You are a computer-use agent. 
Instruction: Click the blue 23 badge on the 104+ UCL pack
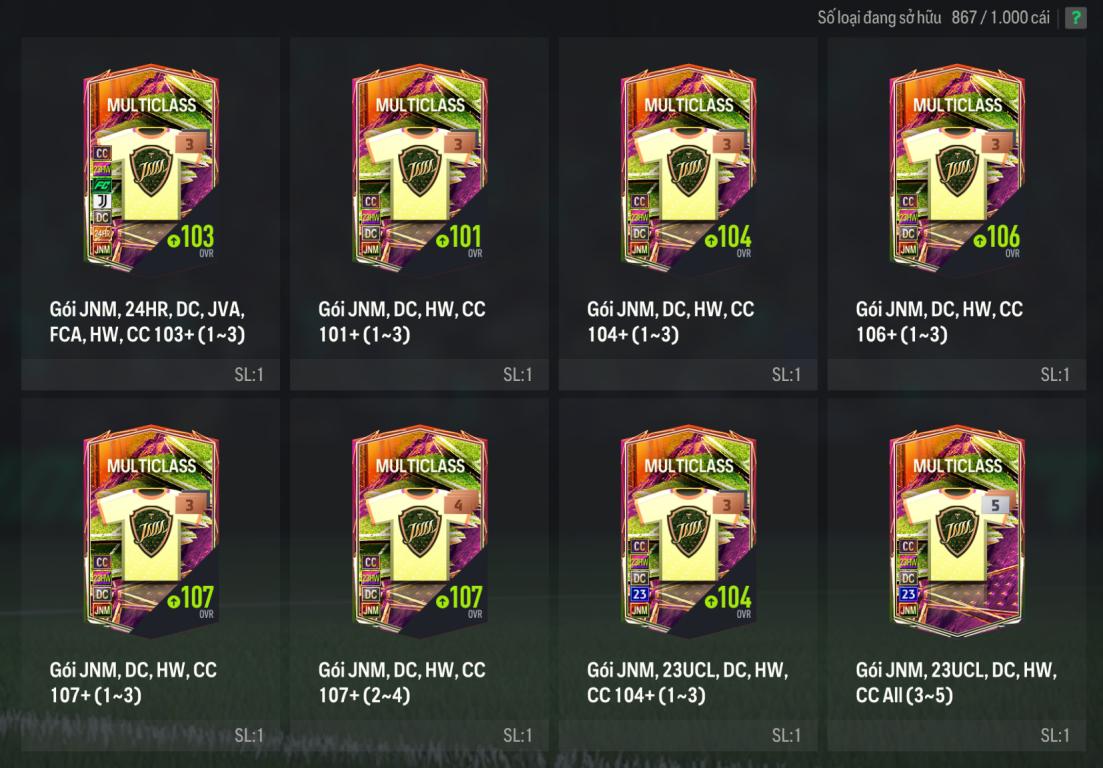pyautogui.click(x=639, y=594)
